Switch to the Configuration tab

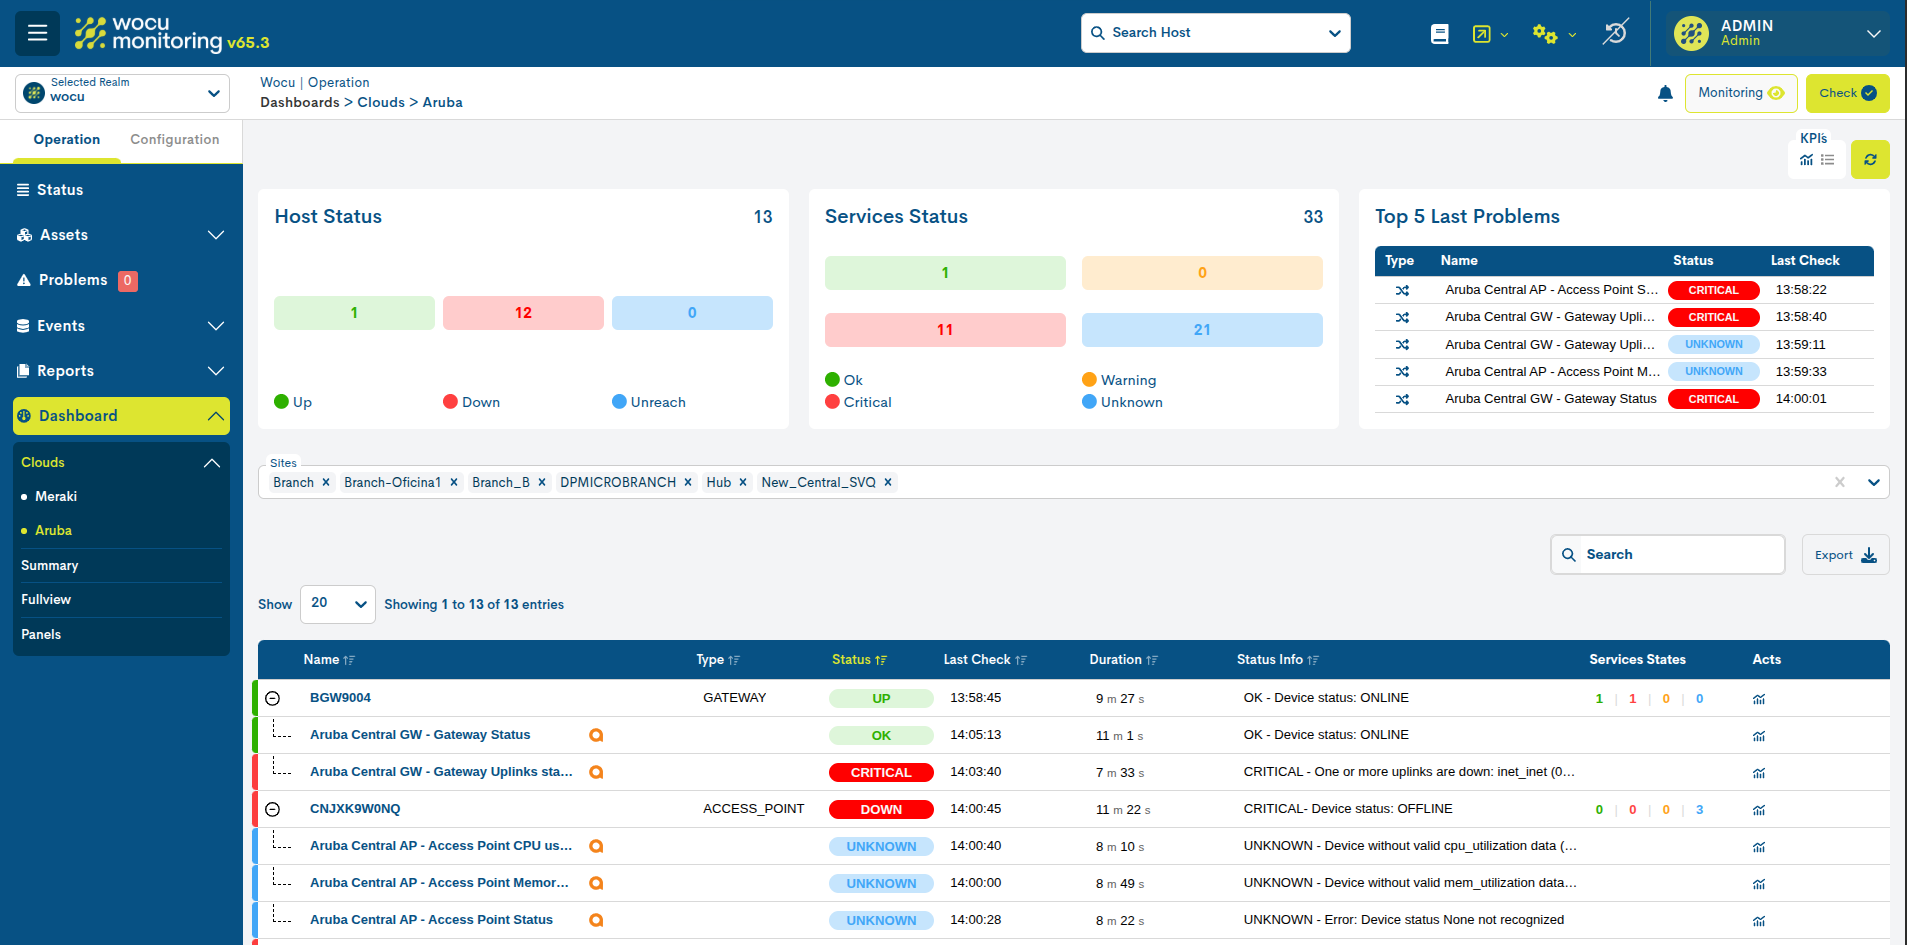(x=174, y=140)
